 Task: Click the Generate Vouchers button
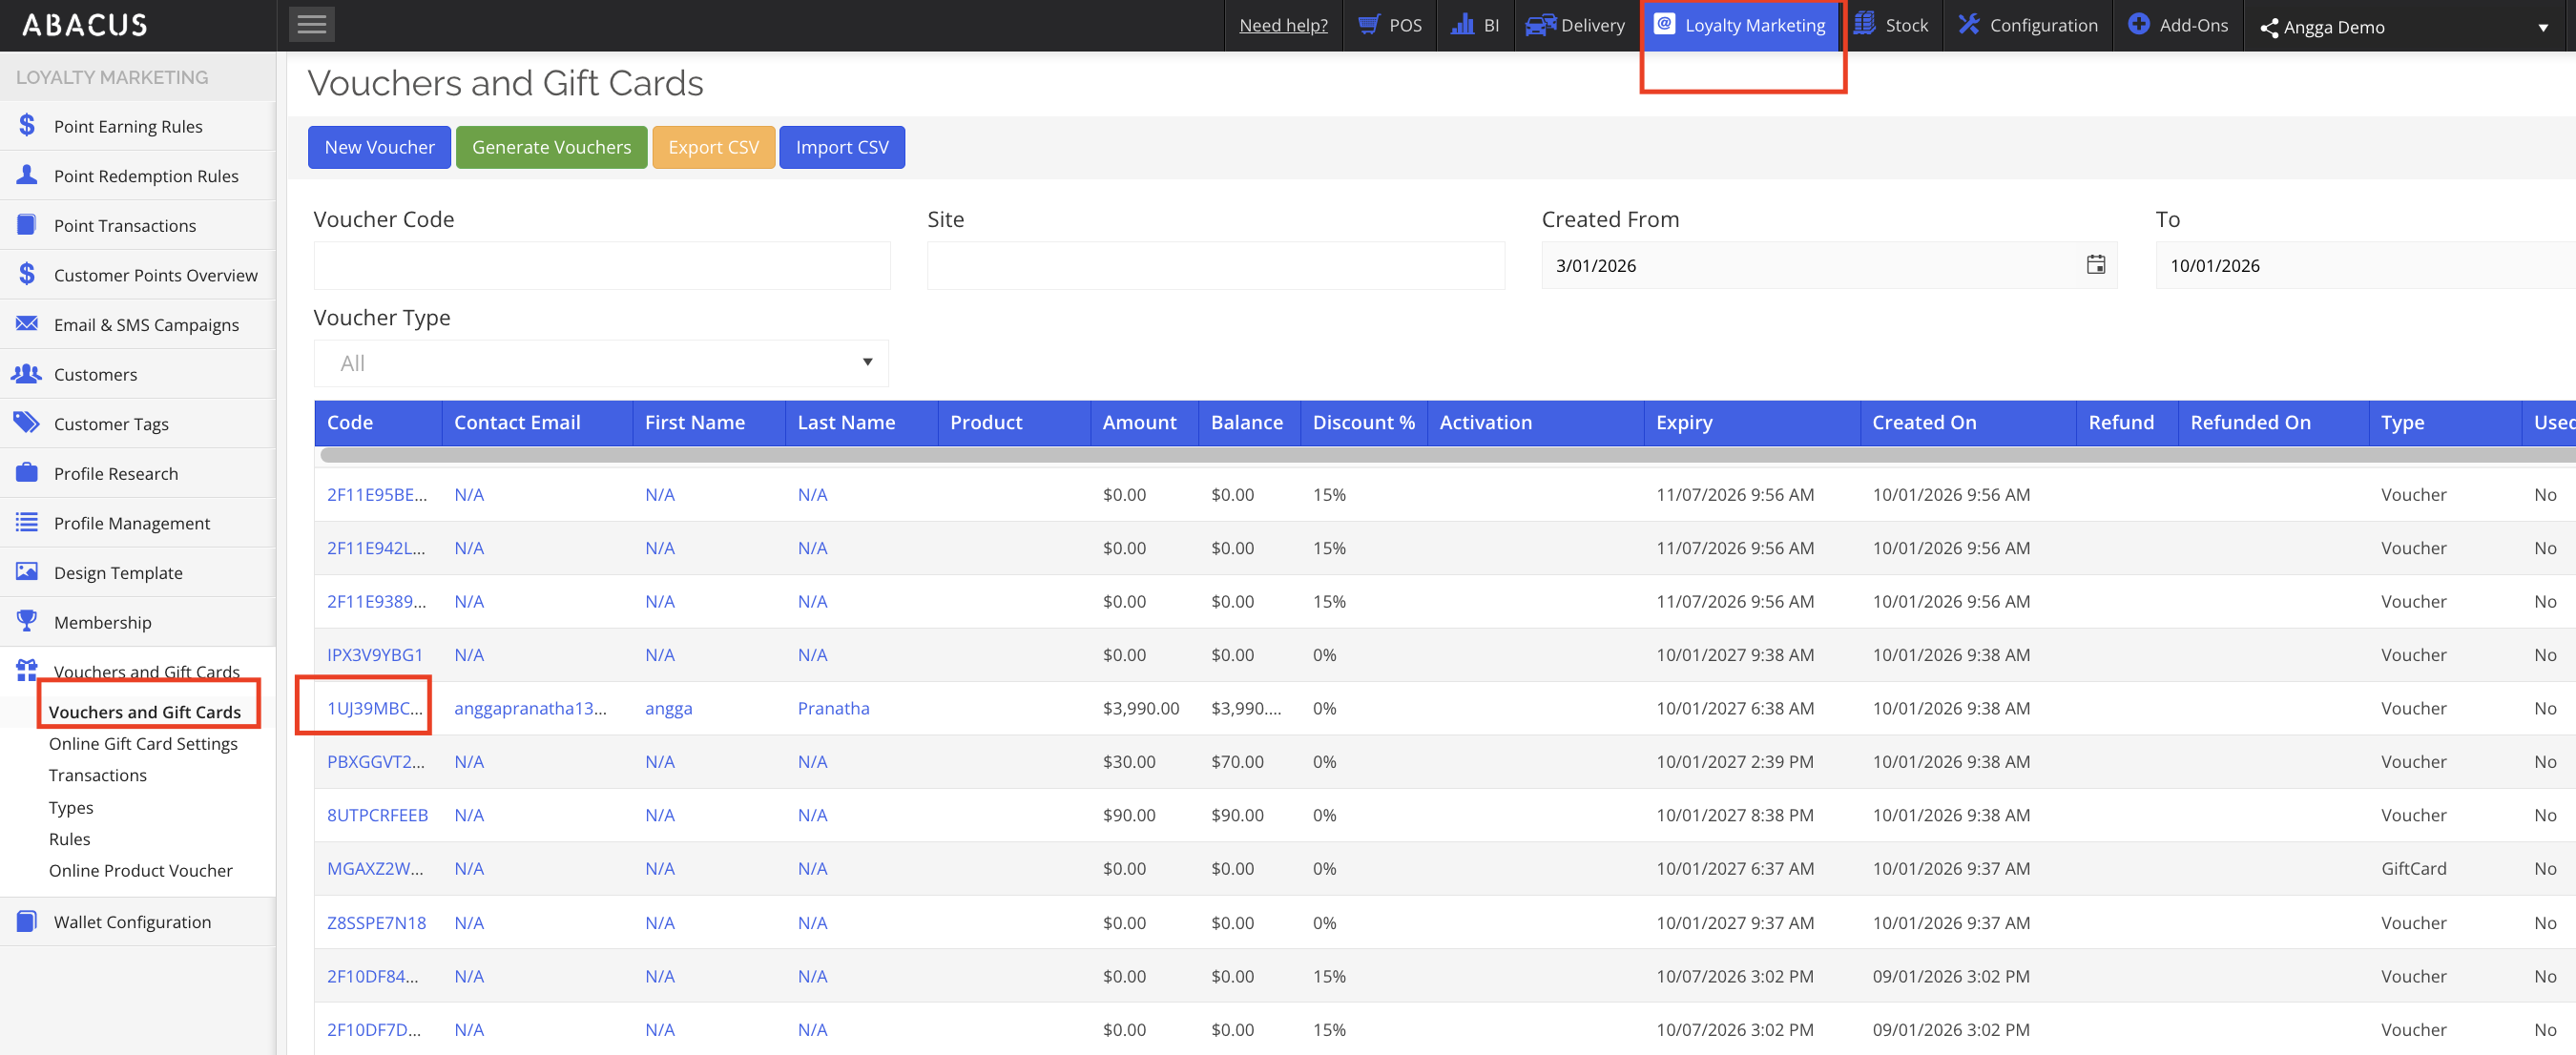(x=551, y=147)
